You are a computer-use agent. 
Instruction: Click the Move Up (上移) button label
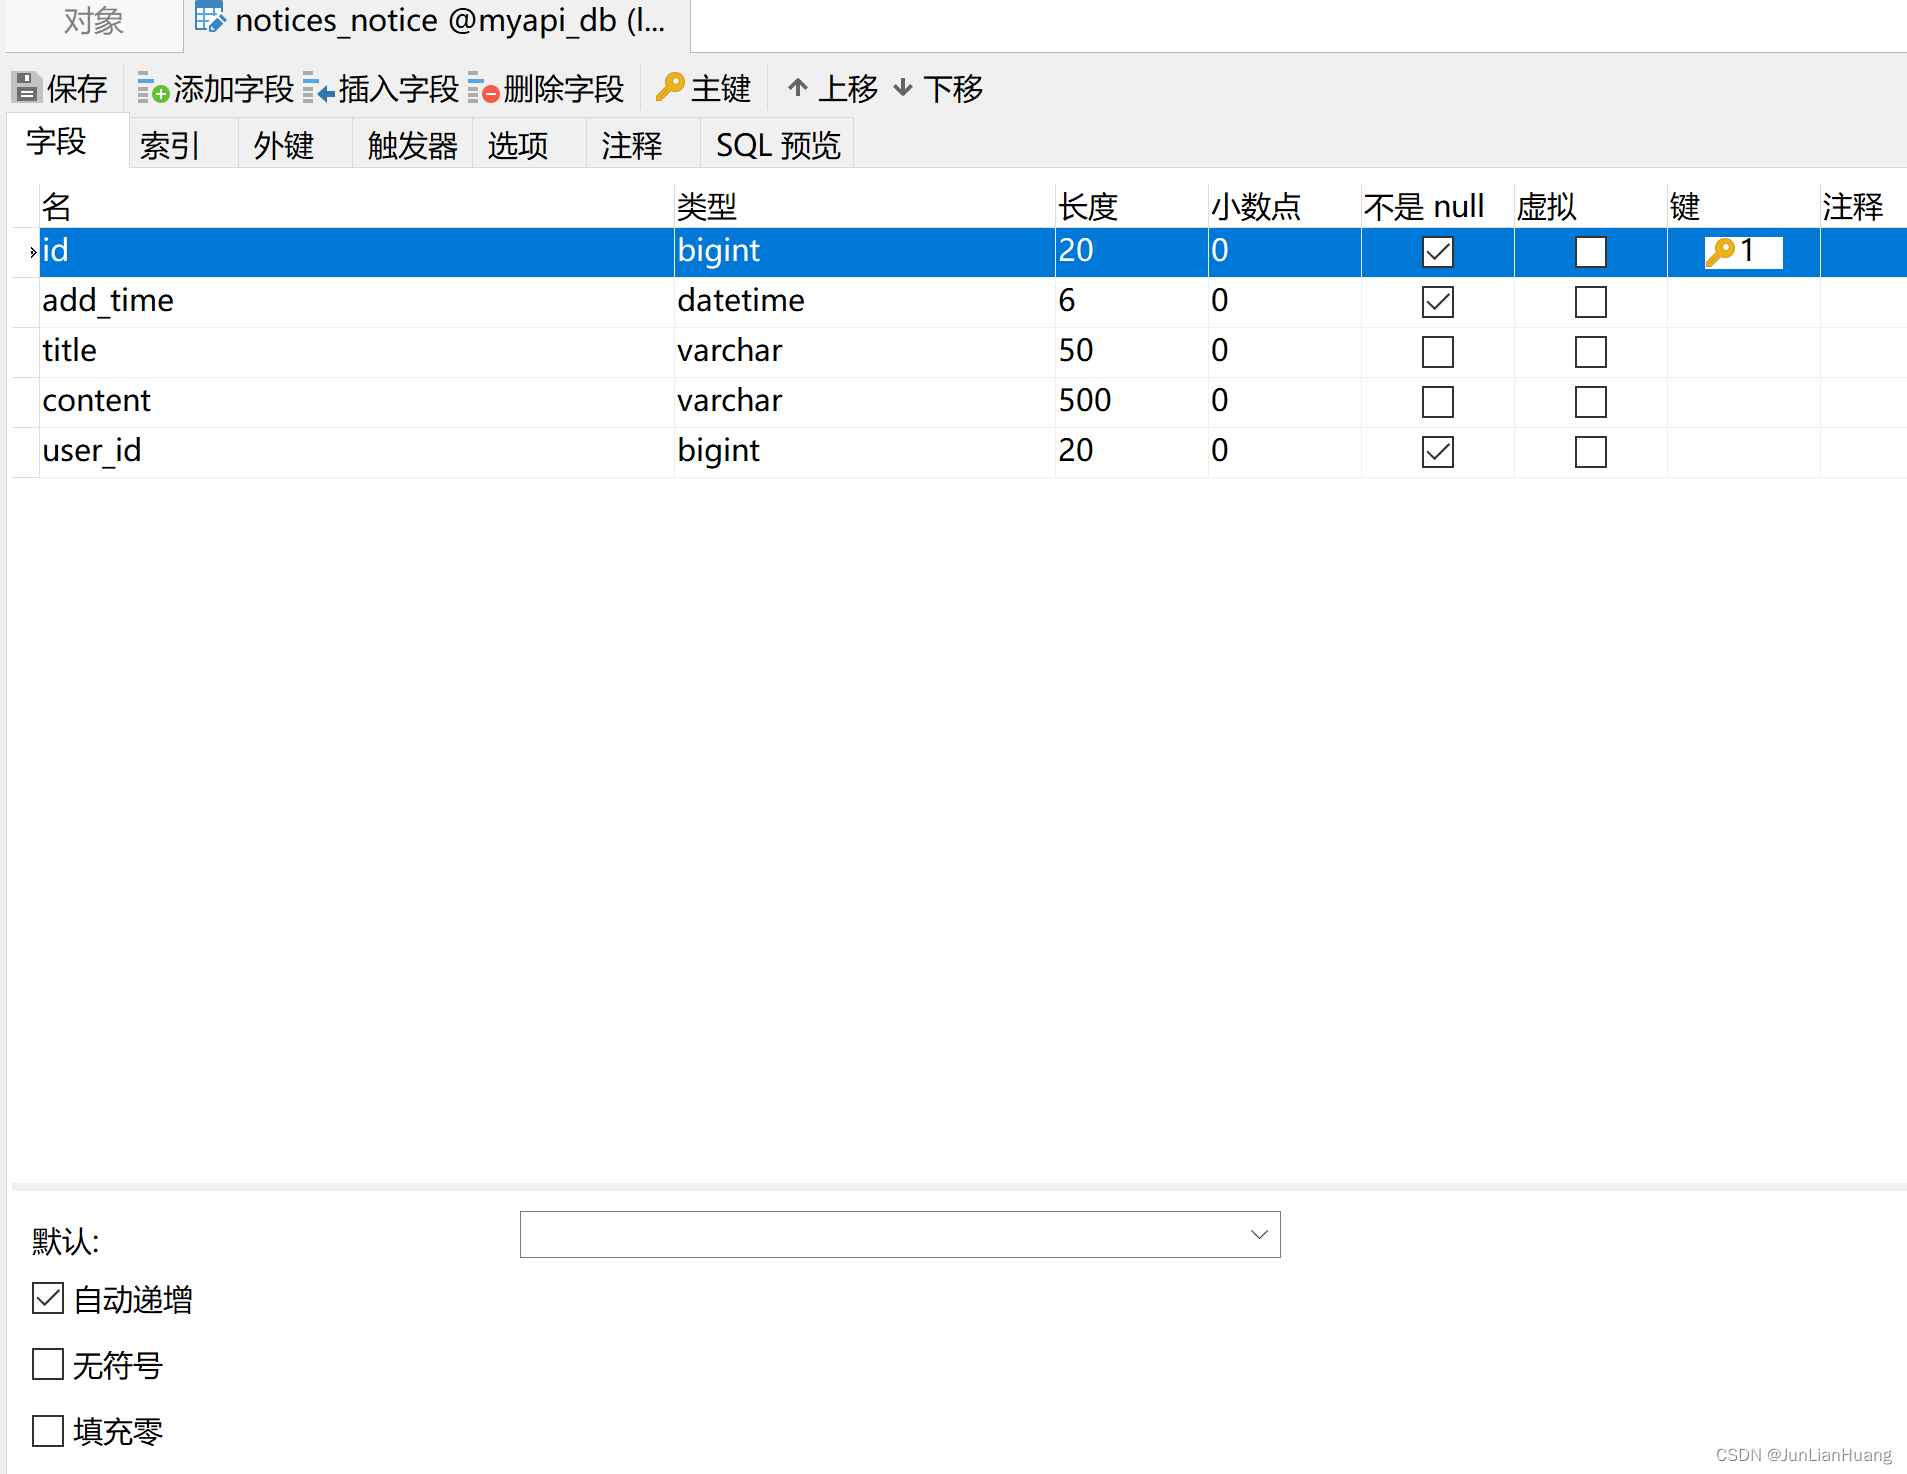(849, 89)
